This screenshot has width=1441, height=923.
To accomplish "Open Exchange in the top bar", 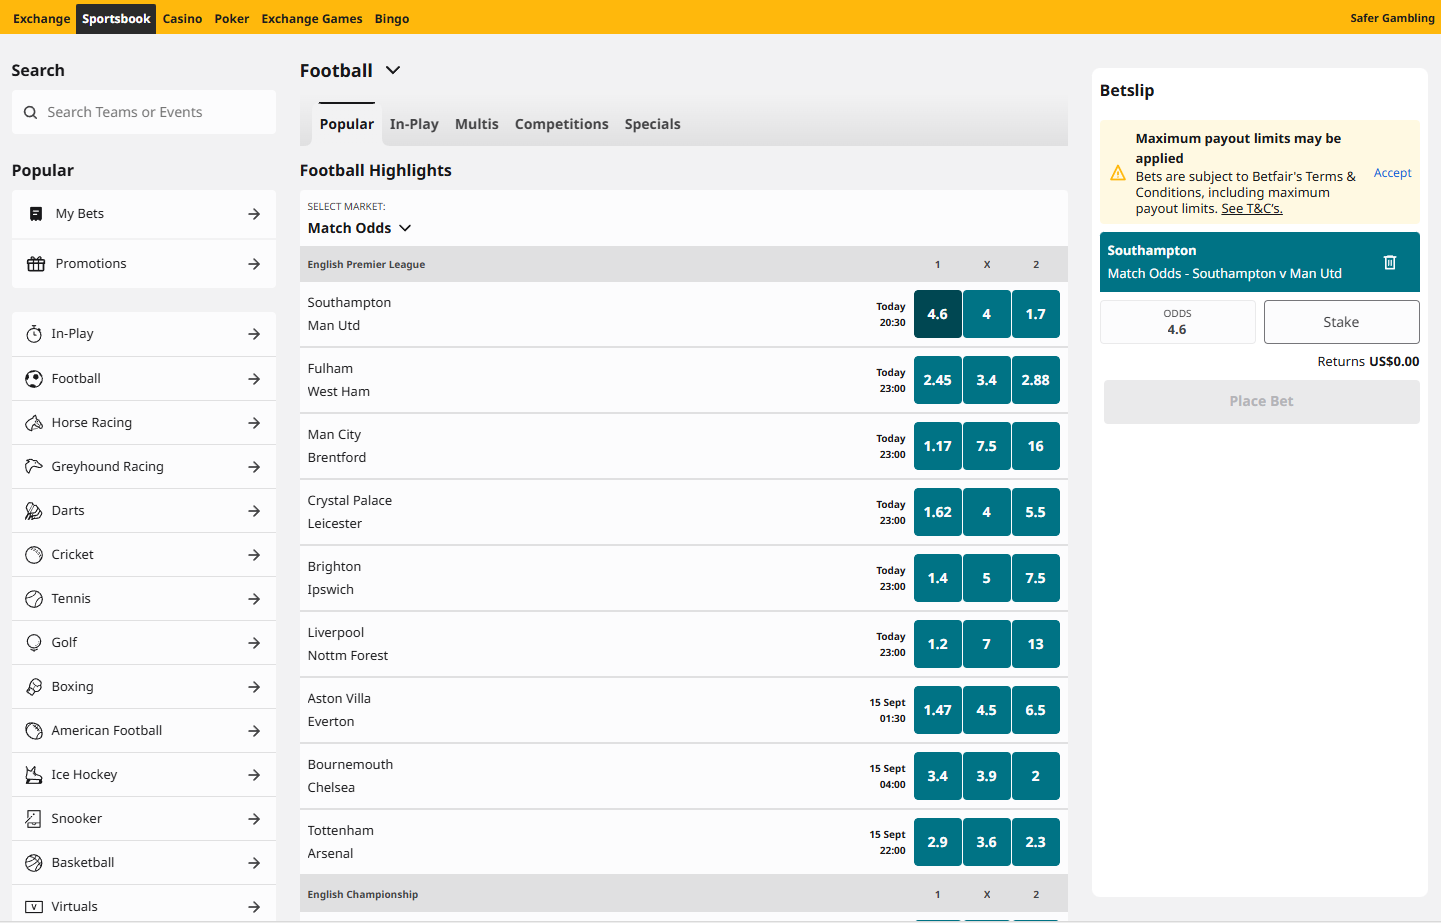I will 42,19.
